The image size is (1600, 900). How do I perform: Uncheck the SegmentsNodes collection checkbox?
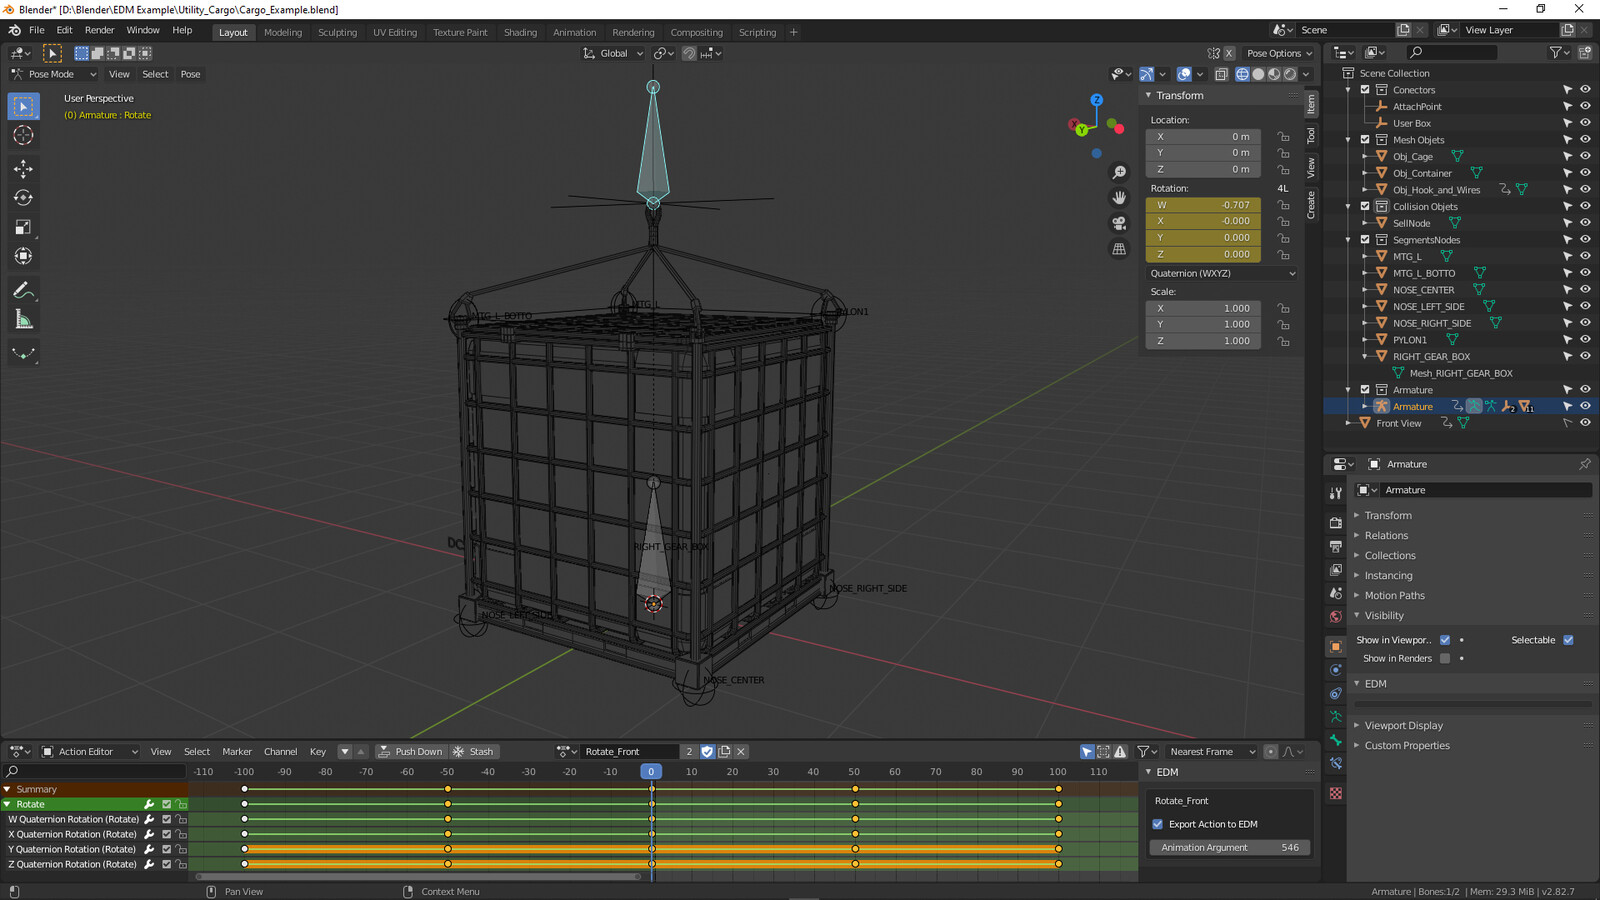tap(1365, 240)
